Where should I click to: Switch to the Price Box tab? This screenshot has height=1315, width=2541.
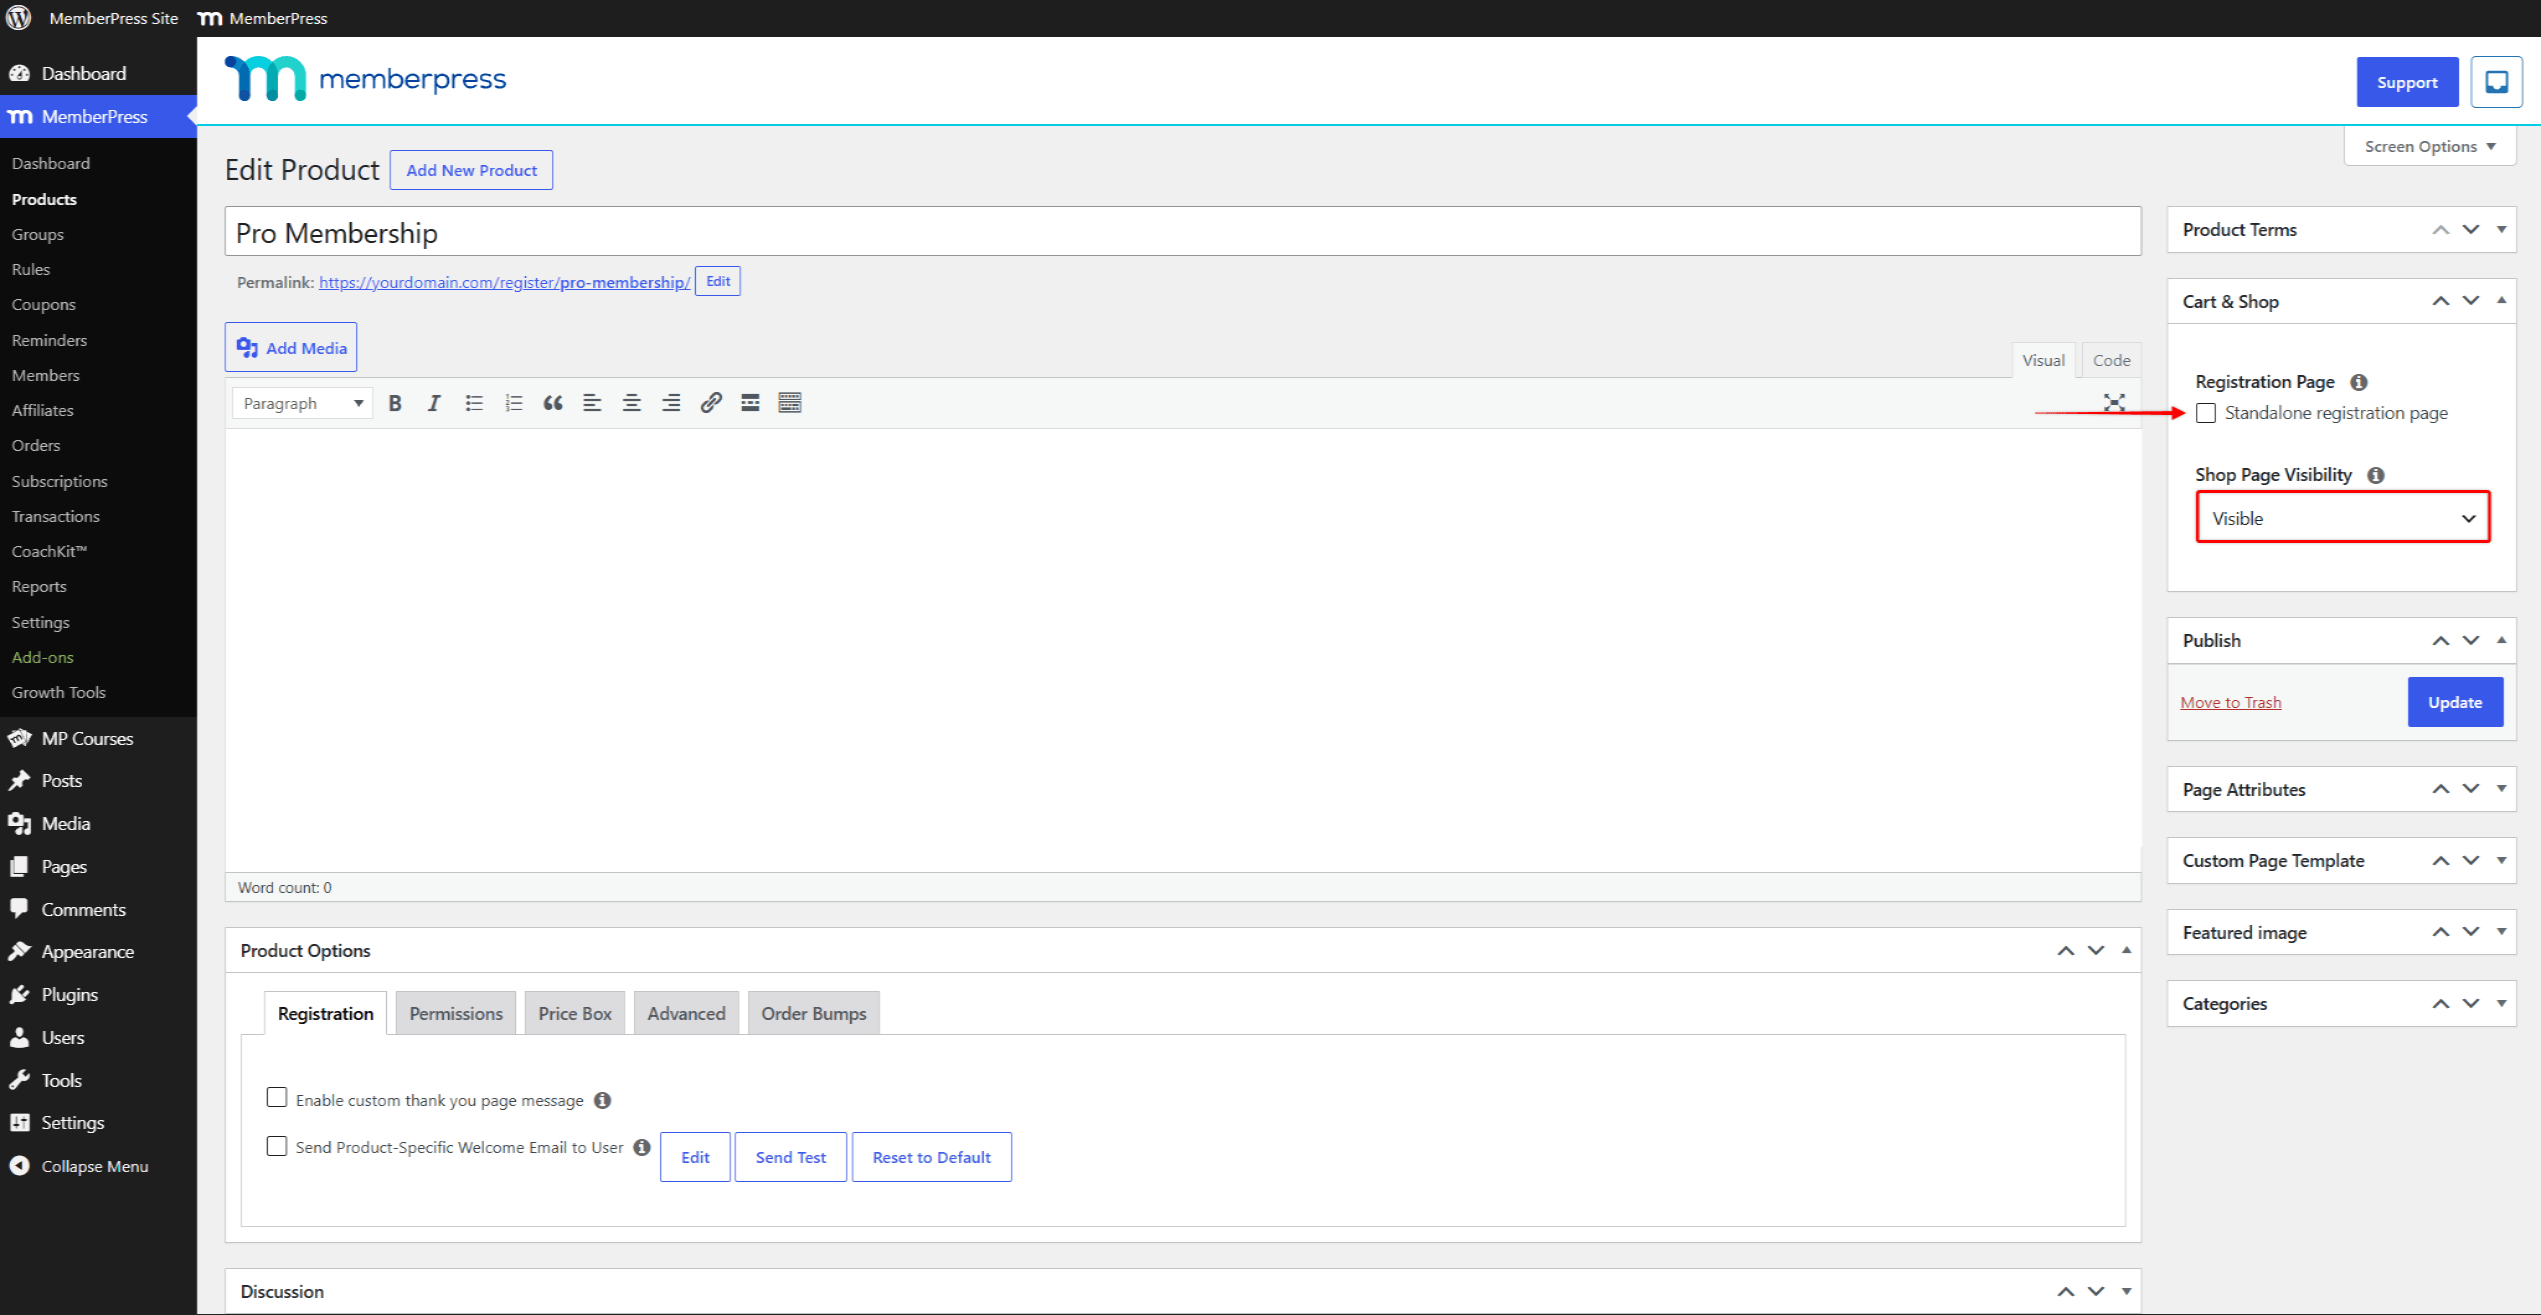(575, 1013)
